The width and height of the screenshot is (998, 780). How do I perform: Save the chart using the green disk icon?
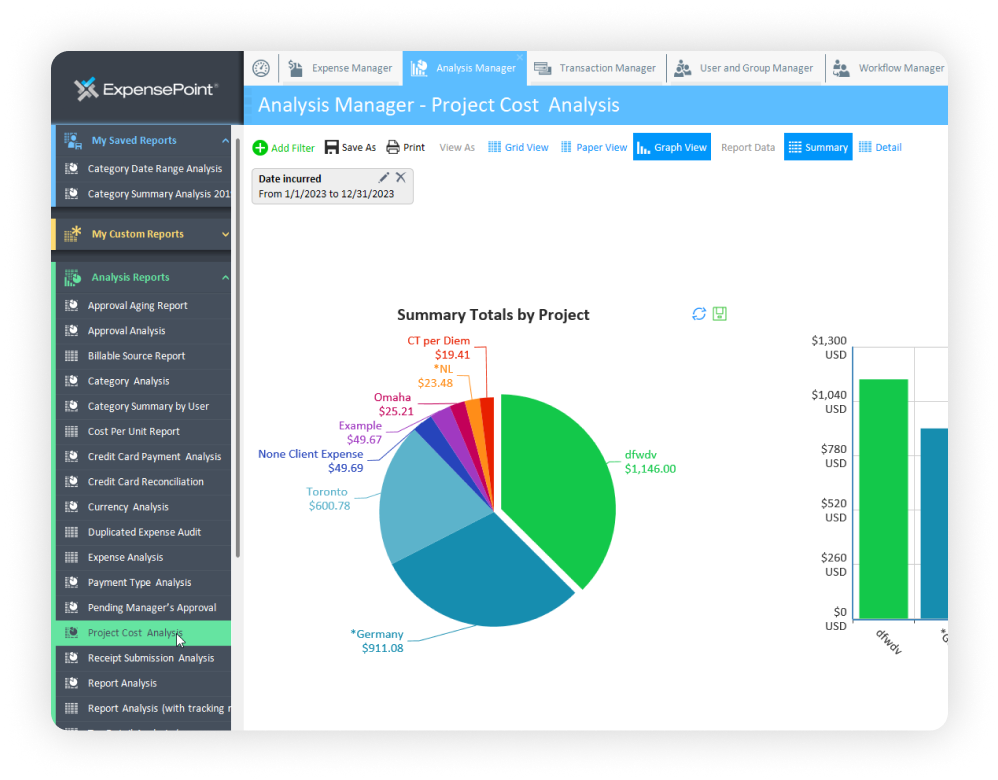pos(719,313)
